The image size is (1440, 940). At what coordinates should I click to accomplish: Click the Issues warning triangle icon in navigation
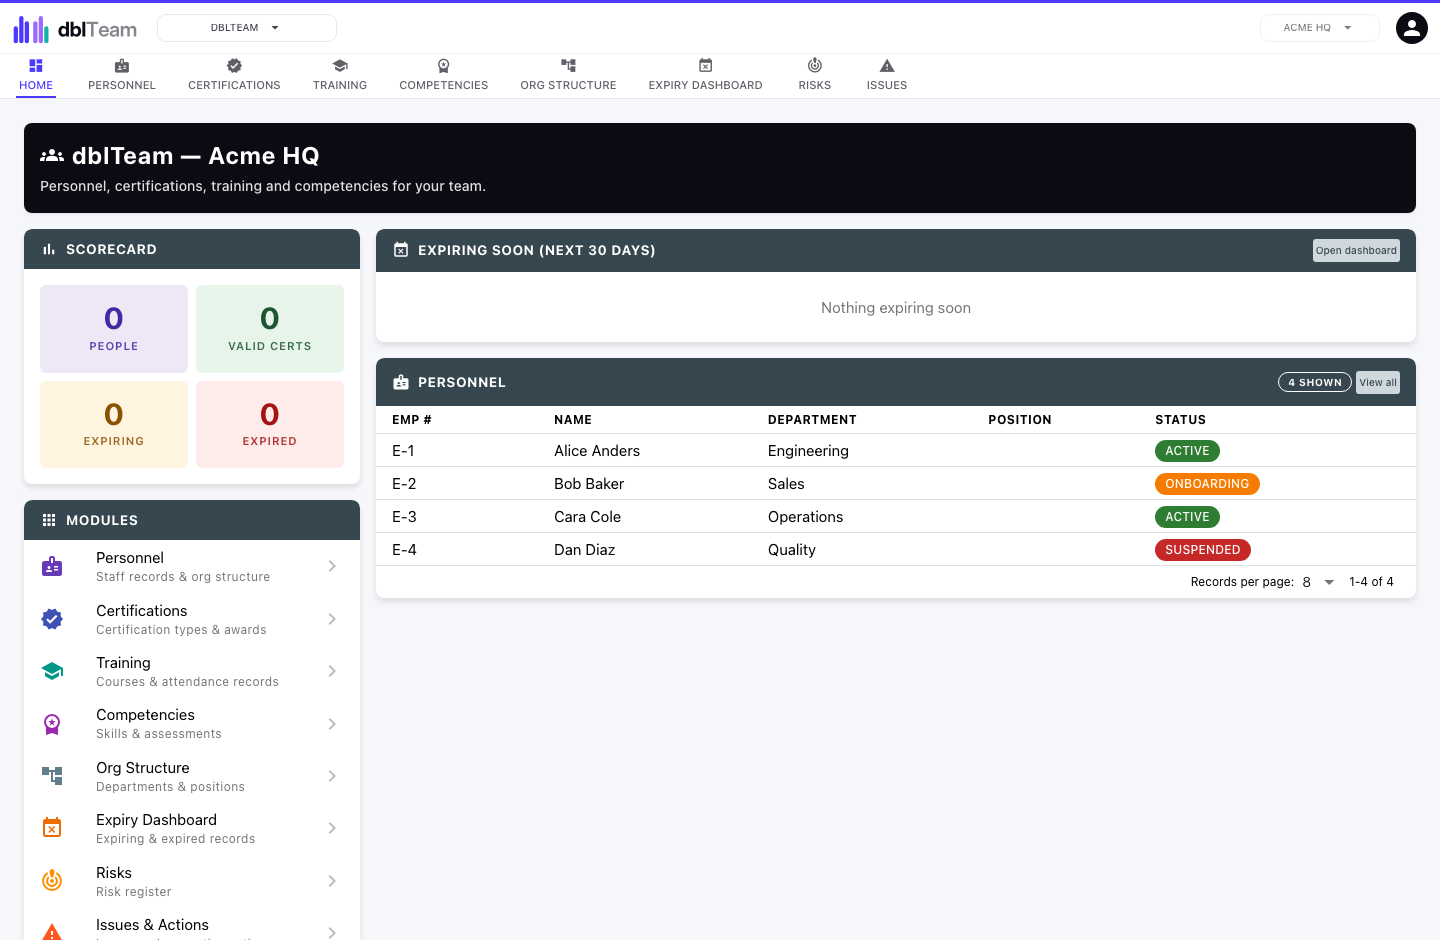[887, 66]
